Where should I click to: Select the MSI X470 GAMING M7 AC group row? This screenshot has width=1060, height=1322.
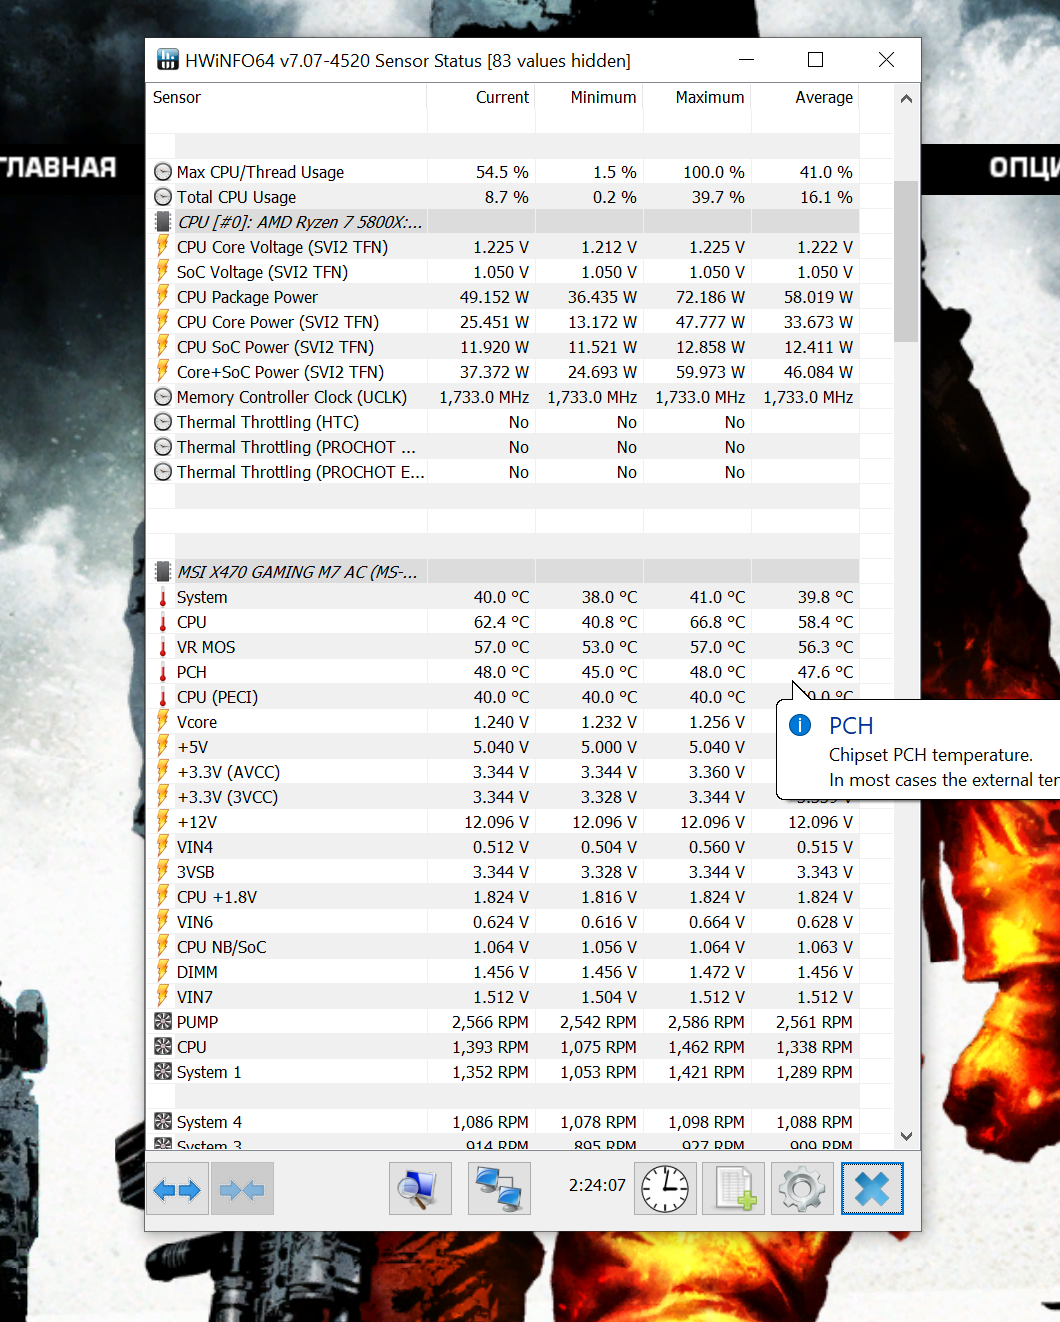502,572
